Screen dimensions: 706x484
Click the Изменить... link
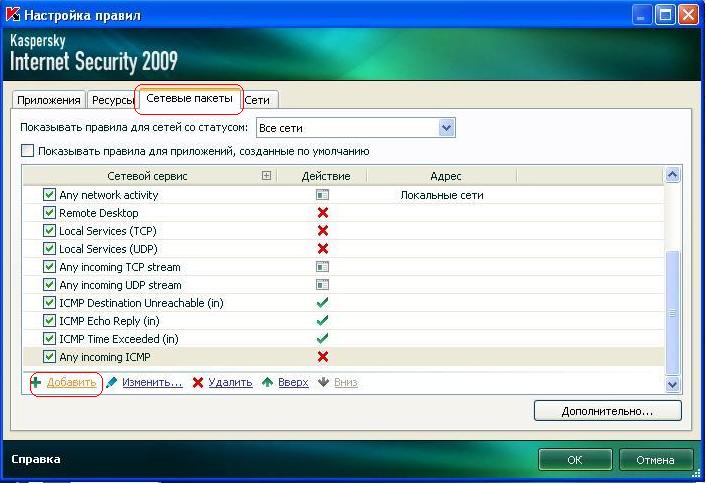[152, 383]
